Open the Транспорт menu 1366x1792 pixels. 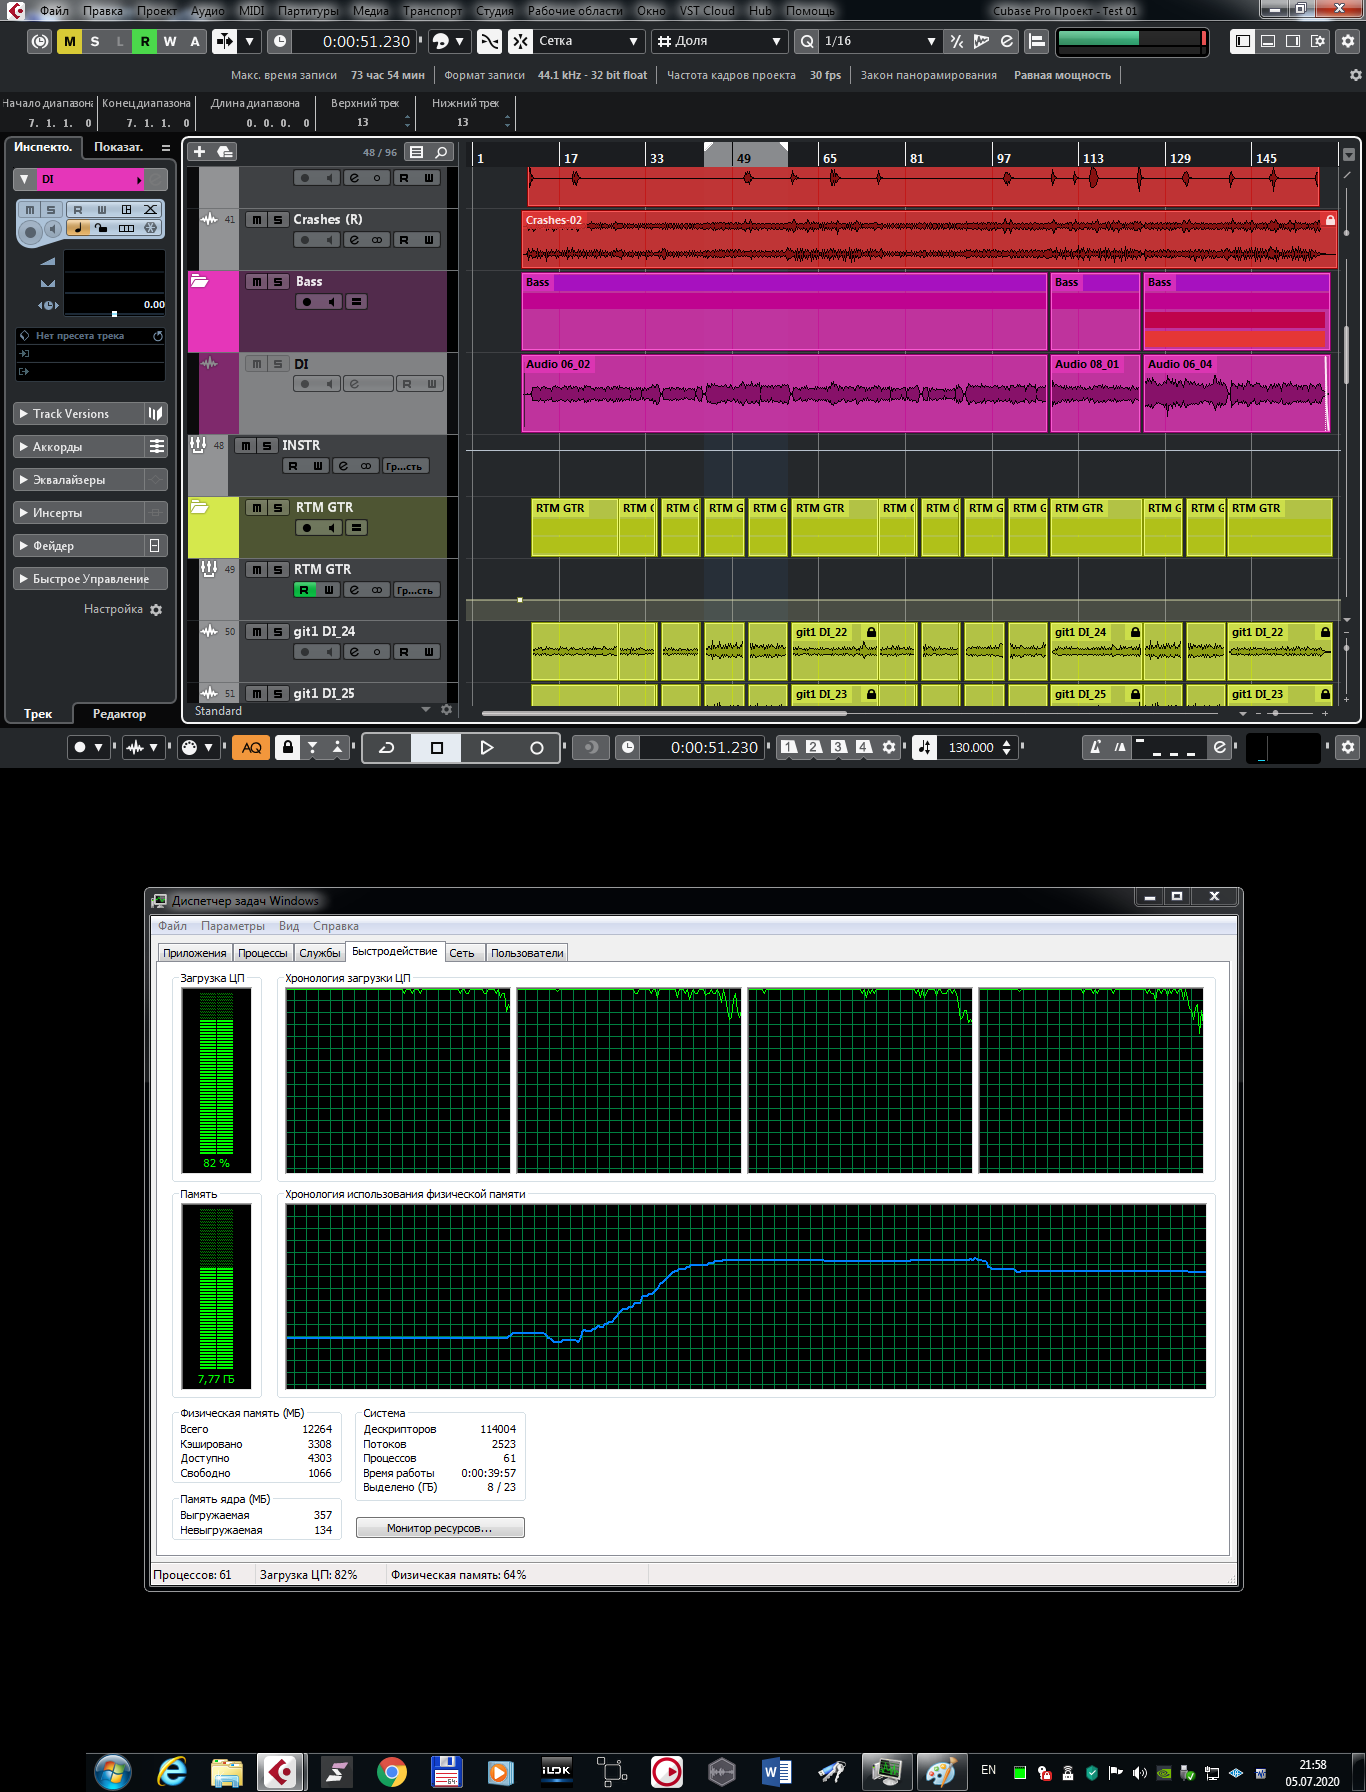[x=432, y=11]
